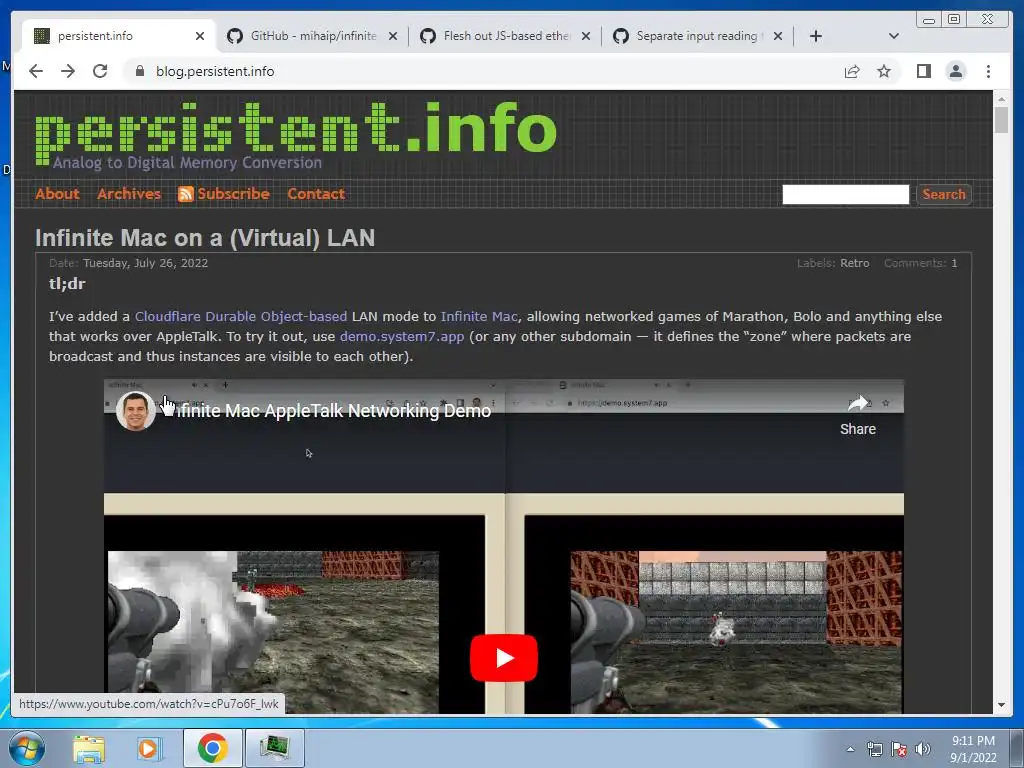Open the About page
This screenshot has width=1024, height=768.
coord(57,193)
